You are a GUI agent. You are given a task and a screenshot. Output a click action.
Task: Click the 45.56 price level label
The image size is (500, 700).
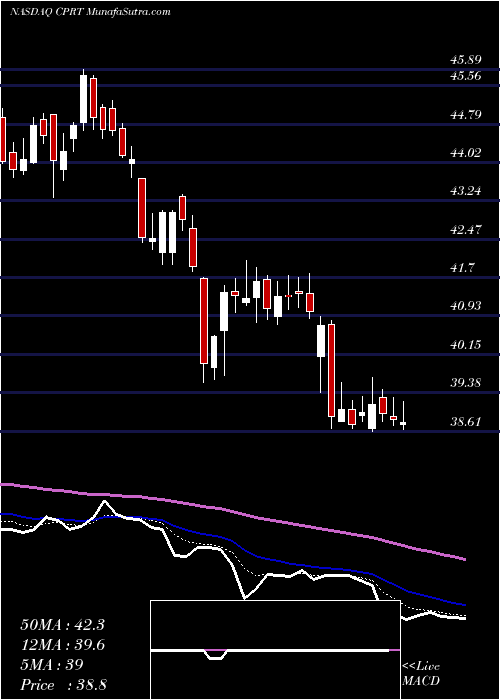coord(464,76)
